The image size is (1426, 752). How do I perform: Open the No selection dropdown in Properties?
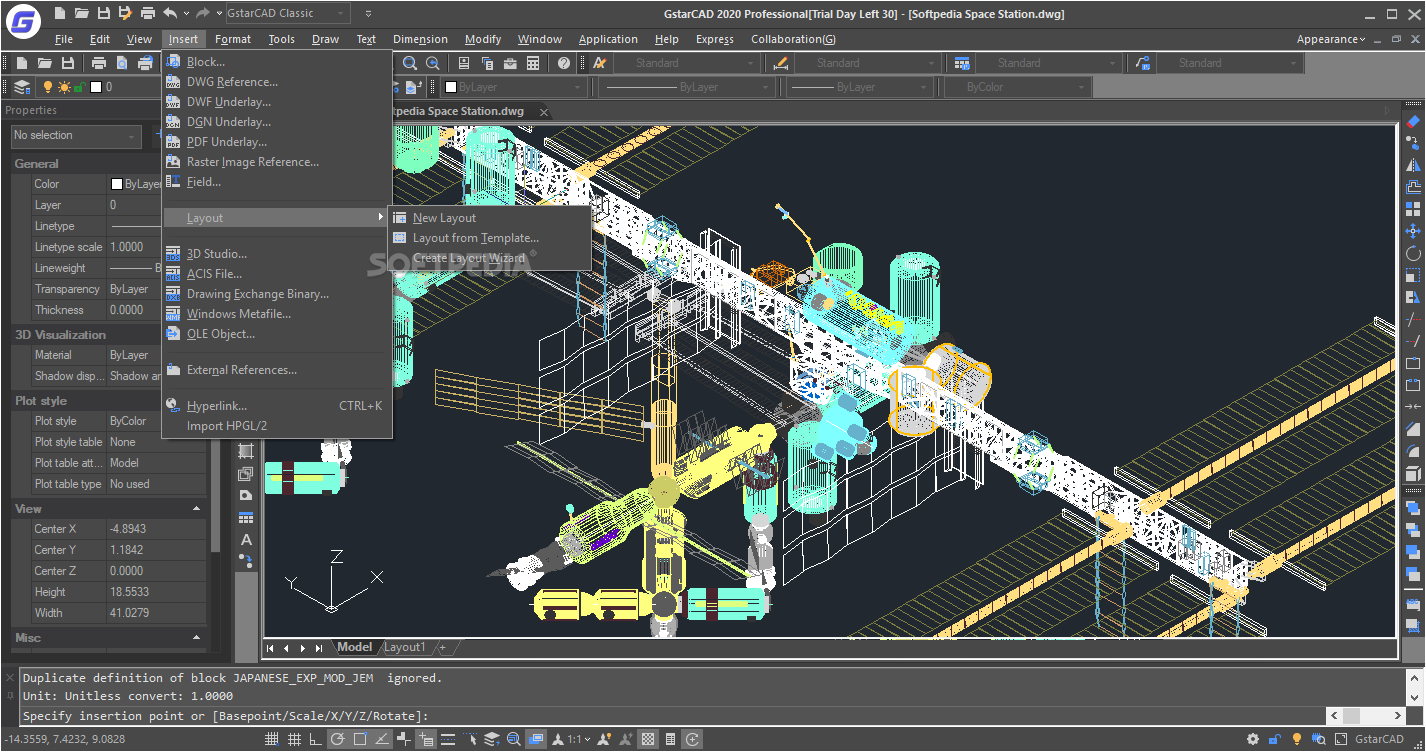75,136
